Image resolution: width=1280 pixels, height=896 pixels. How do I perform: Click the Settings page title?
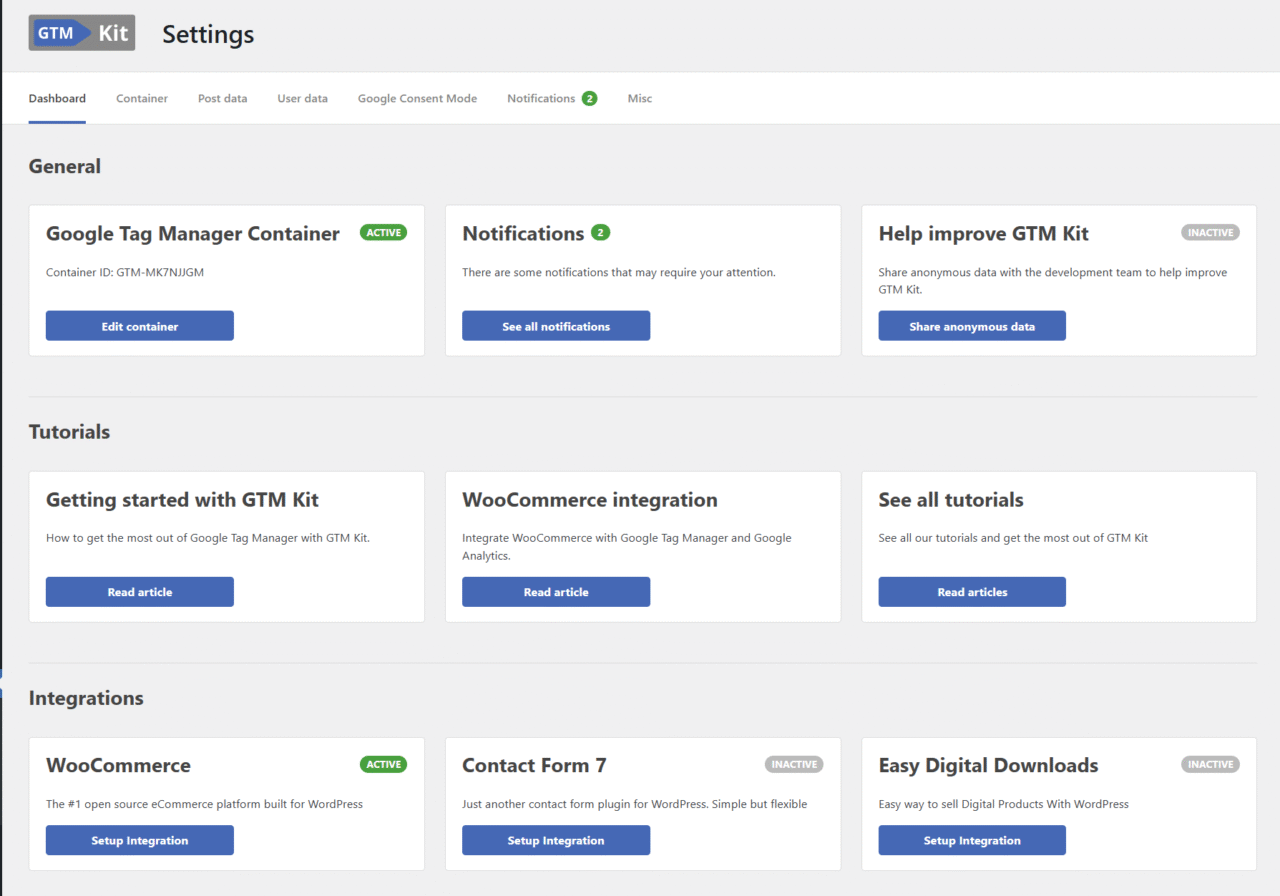click(x=208, y=34)
